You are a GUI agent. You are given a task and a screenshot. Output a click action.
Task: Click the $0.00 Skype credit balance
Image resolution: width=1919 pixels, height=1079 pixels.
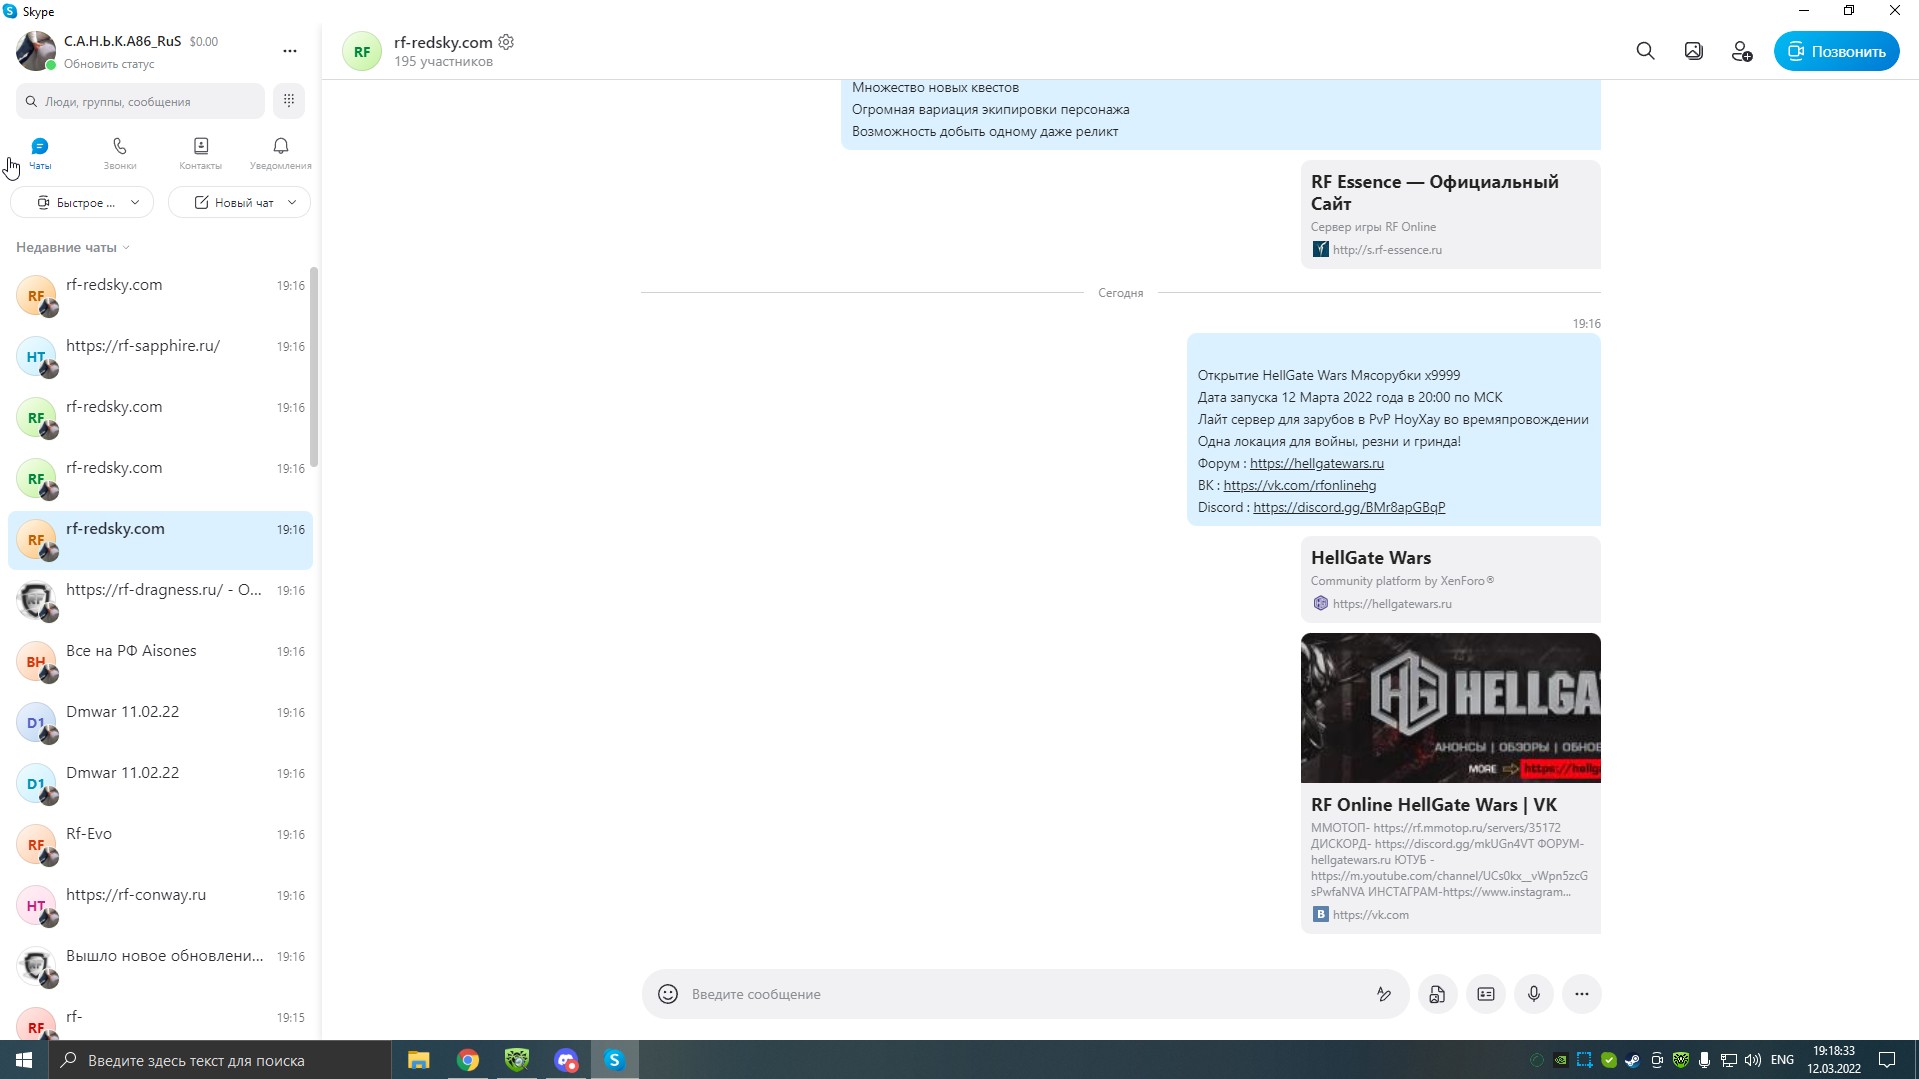pos(204,42)
